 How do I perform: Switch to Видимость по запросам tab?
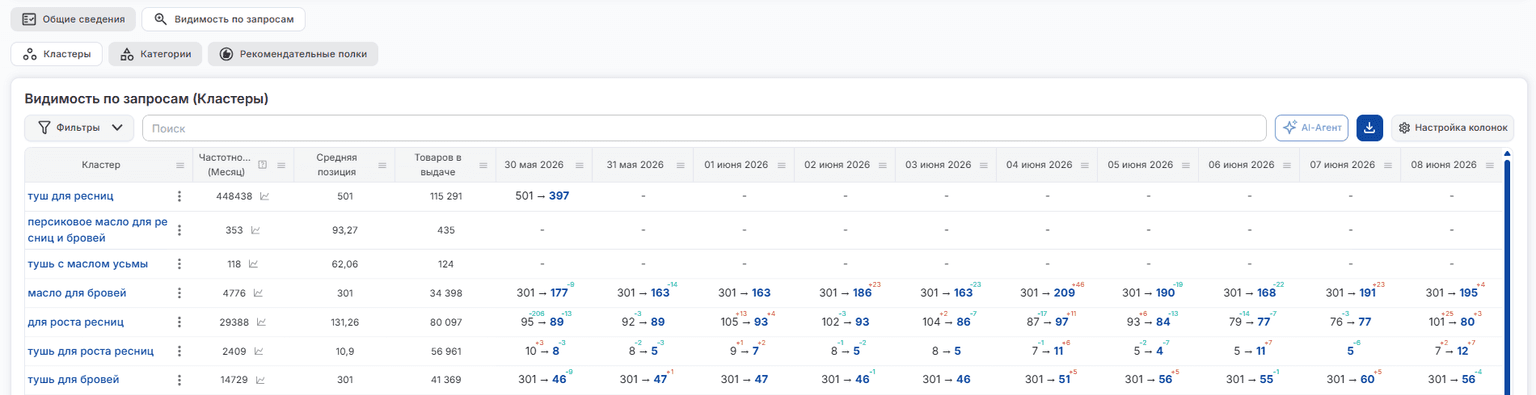click(224, 19)
